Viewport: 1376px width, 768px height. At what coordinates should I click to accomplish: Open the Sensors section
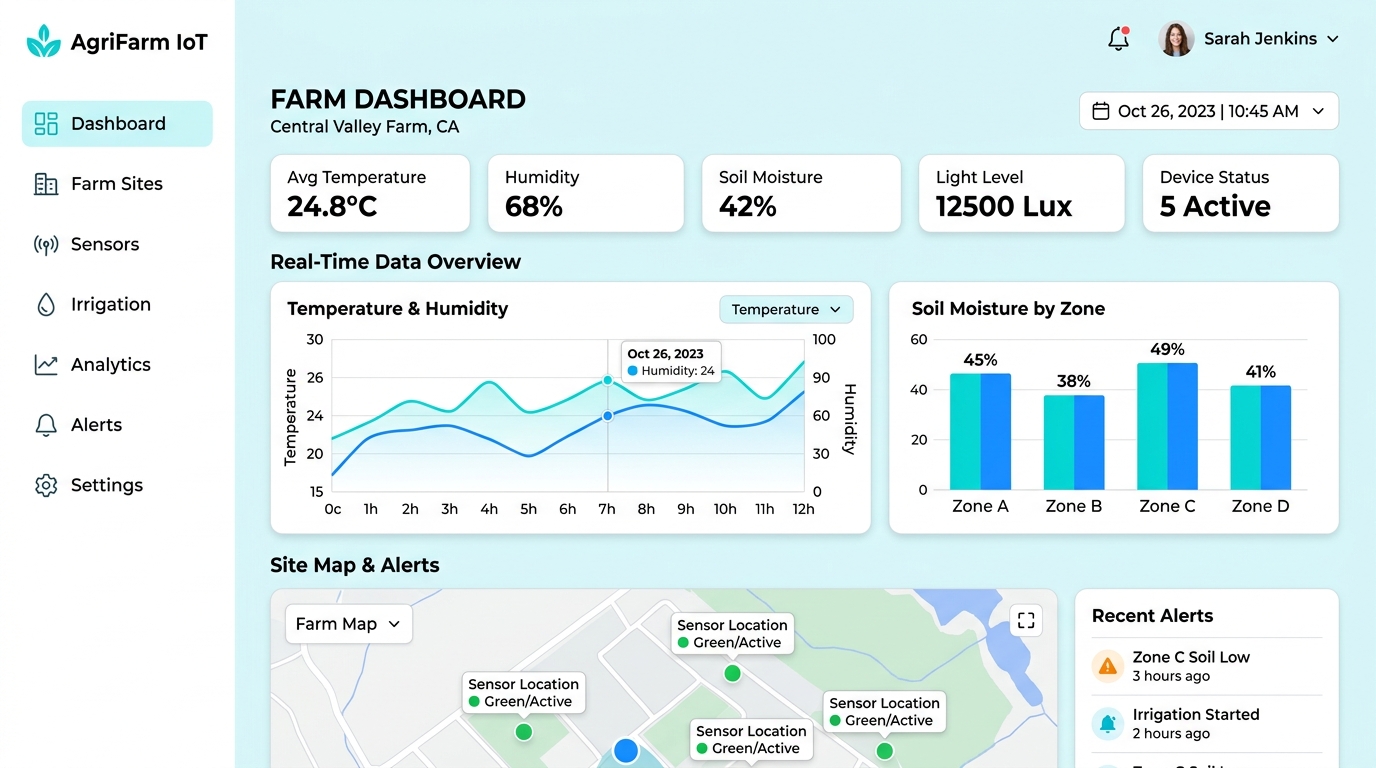click(117, 244)
